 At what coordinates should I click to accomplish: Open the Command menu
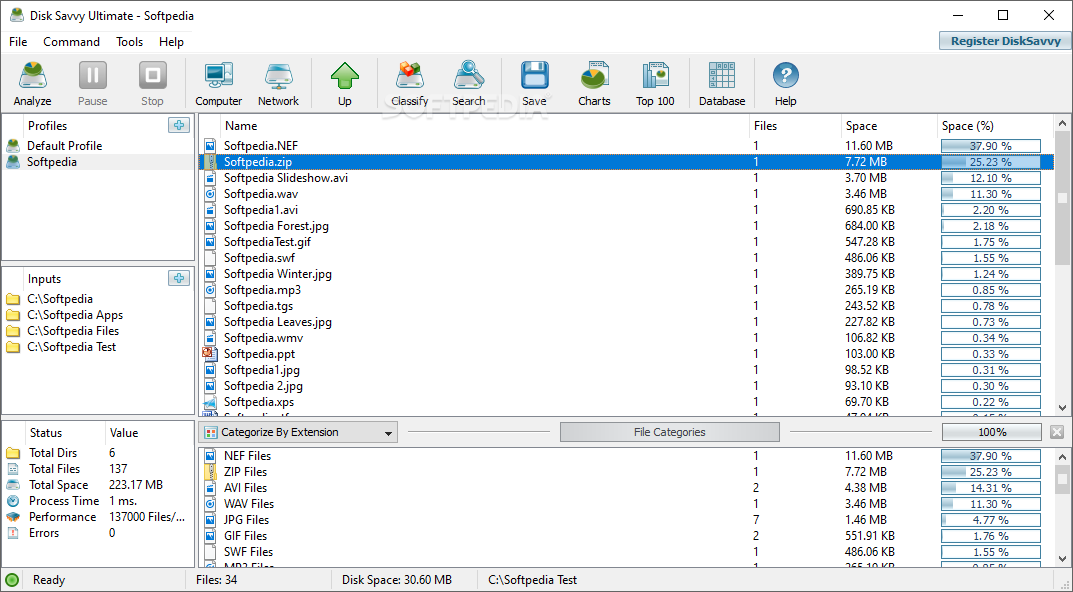click(71, 42)
